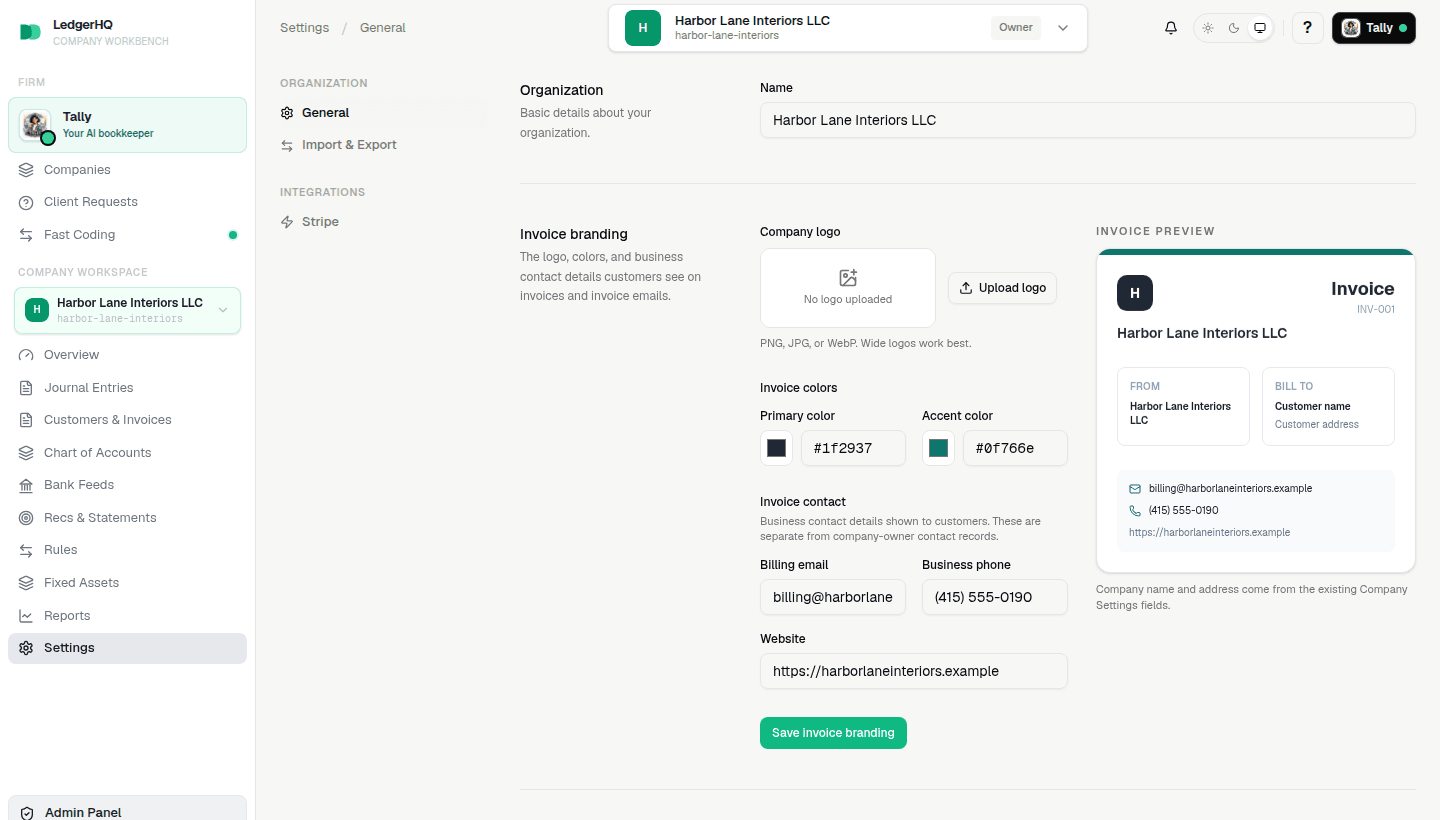The height and width of the screenshot is (820, 1440).
Task: Open Client Requests in sidebar
Action: point(127,202)
